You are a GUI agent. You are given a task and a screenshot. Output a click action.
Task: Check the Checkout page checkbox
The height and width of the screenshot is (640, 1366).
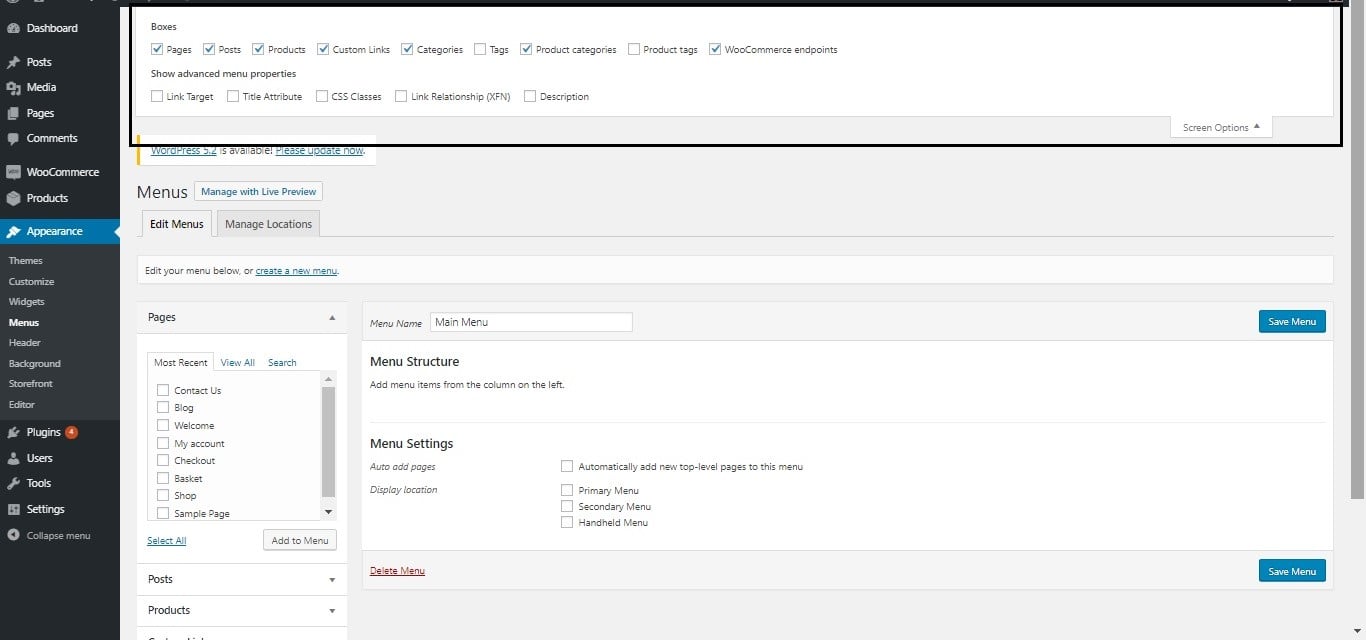(x=163, y=460)
